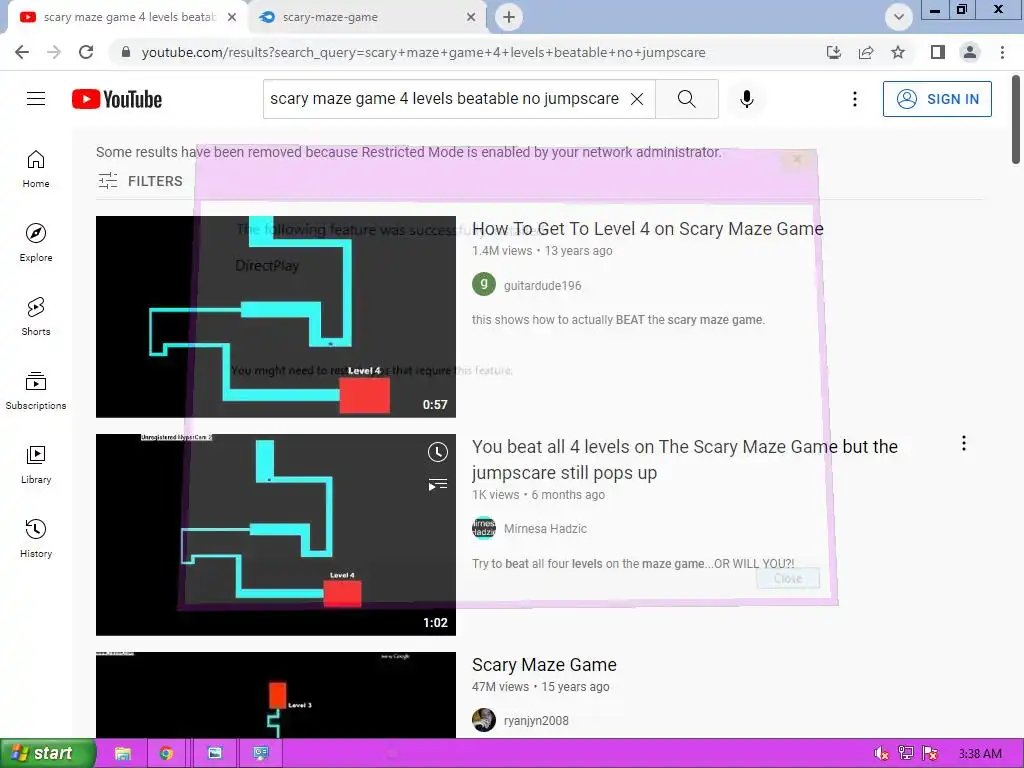The image size is (1024, 768).
Task: Visit guitardude196 channel
Action: (x=542, y=285)
